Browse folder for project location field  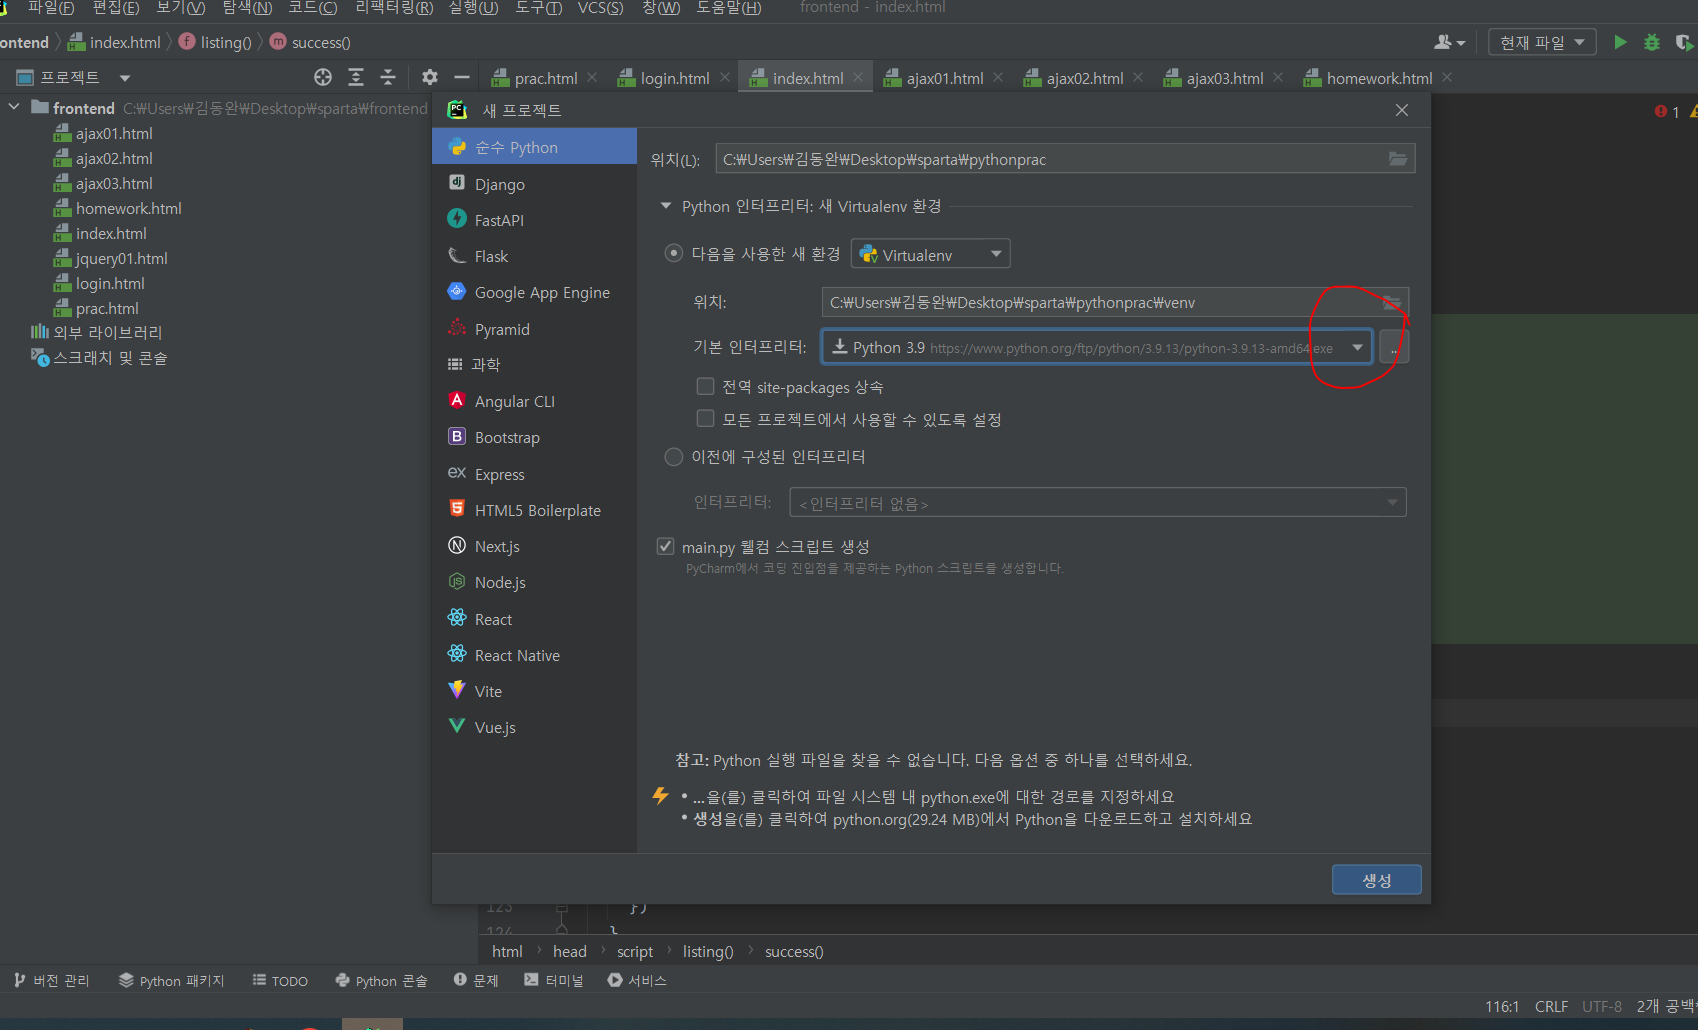click(1397, 159)
